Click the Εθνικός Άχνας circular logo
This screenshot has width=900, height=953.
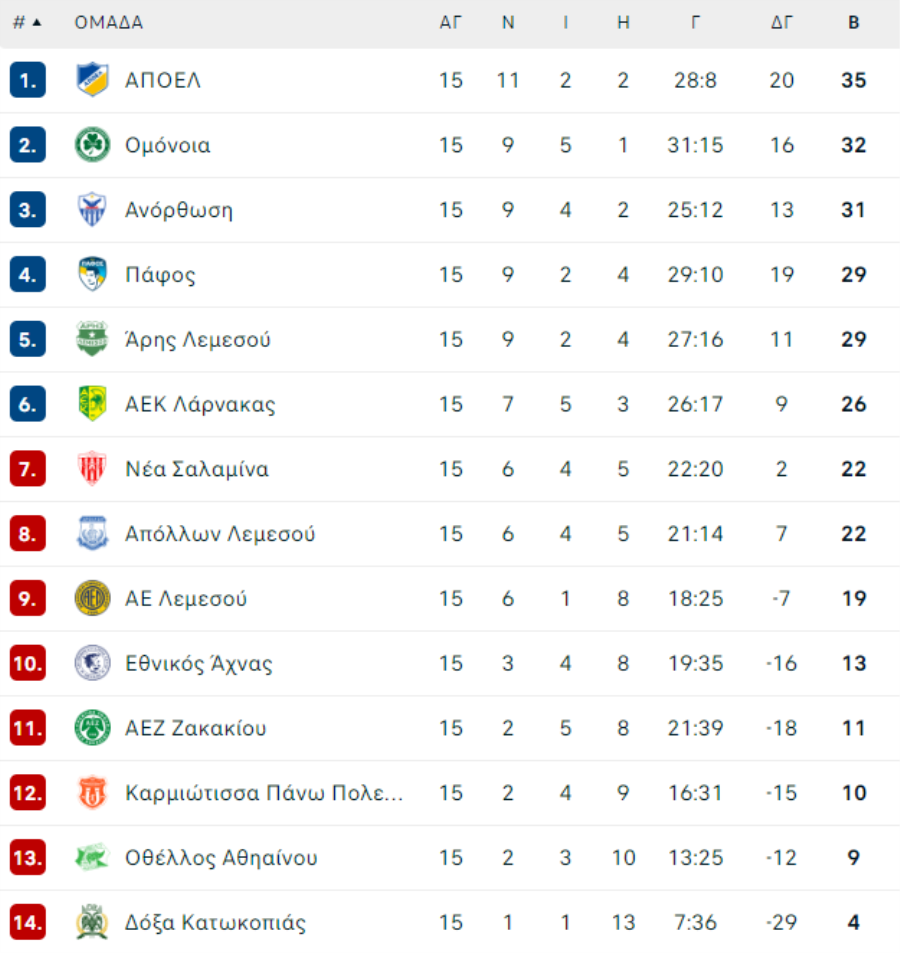tap(92, 663)
